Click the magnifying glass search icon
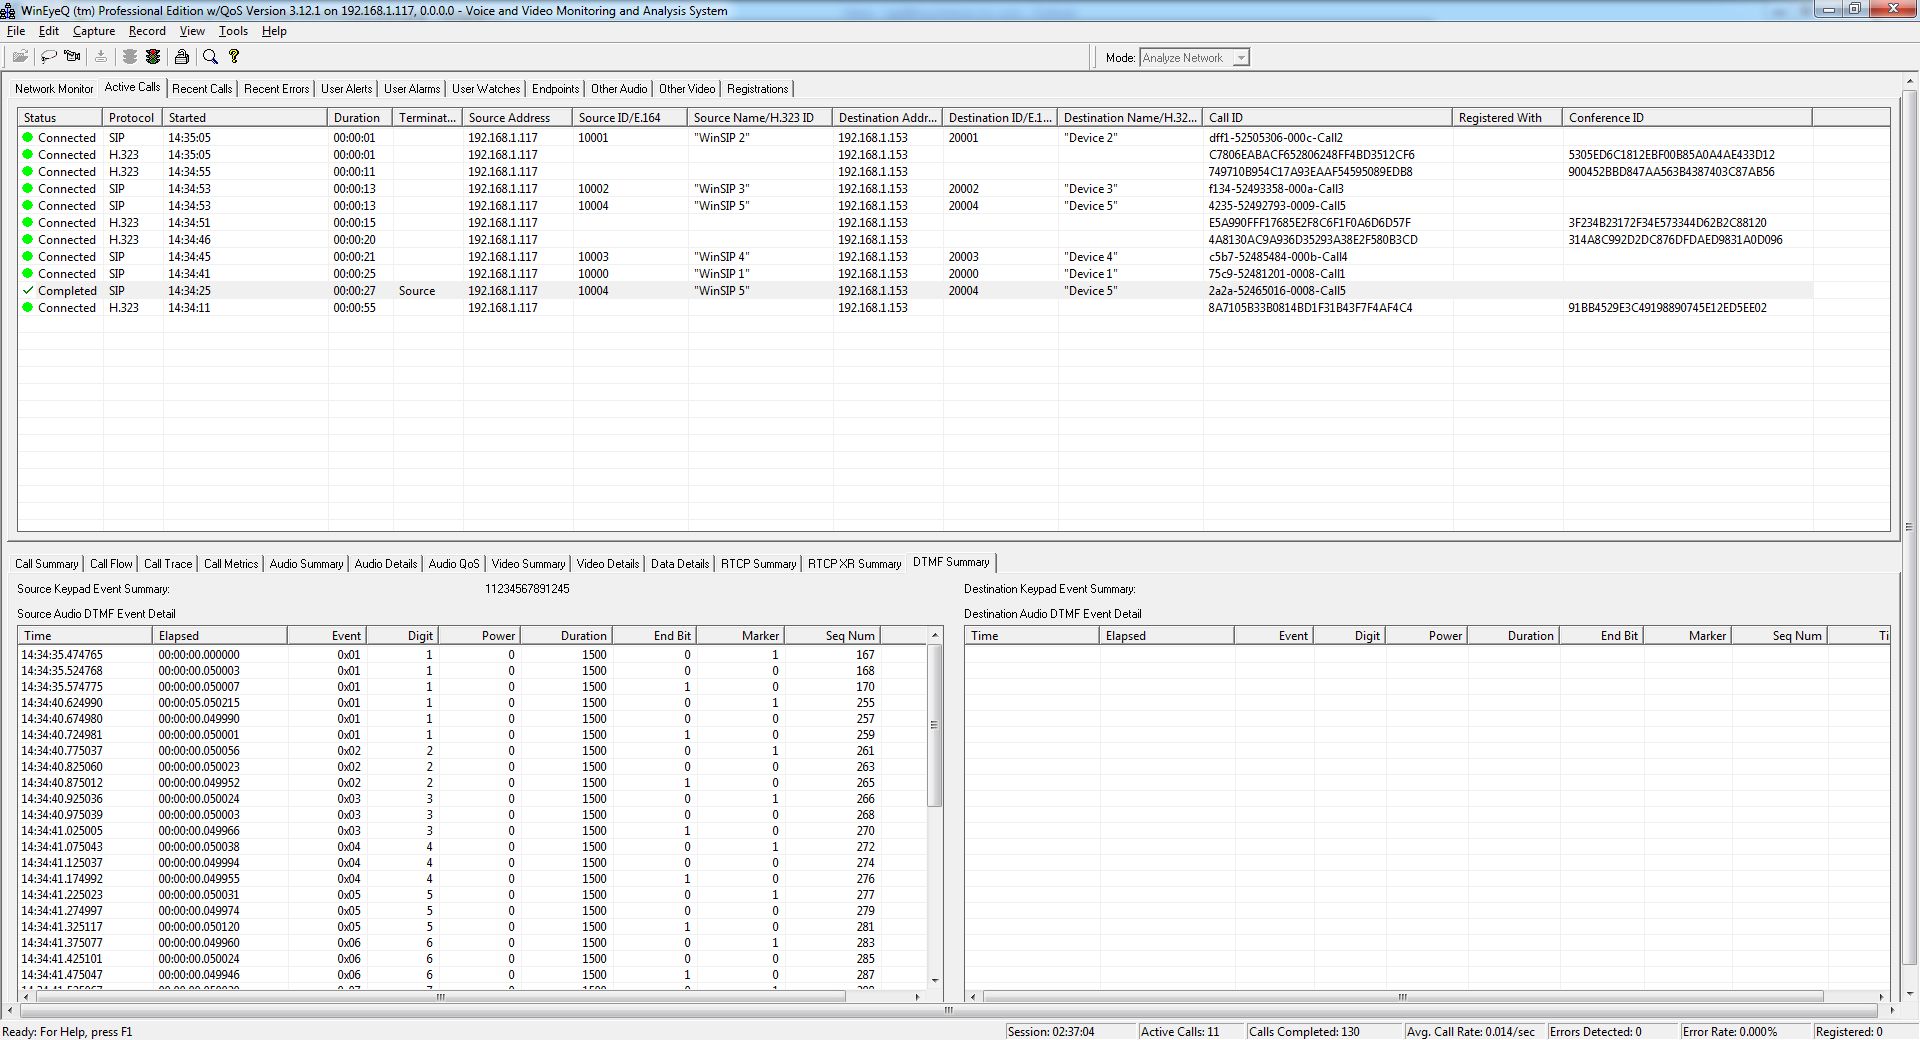 pyautogui.click(x=210, y=57)
